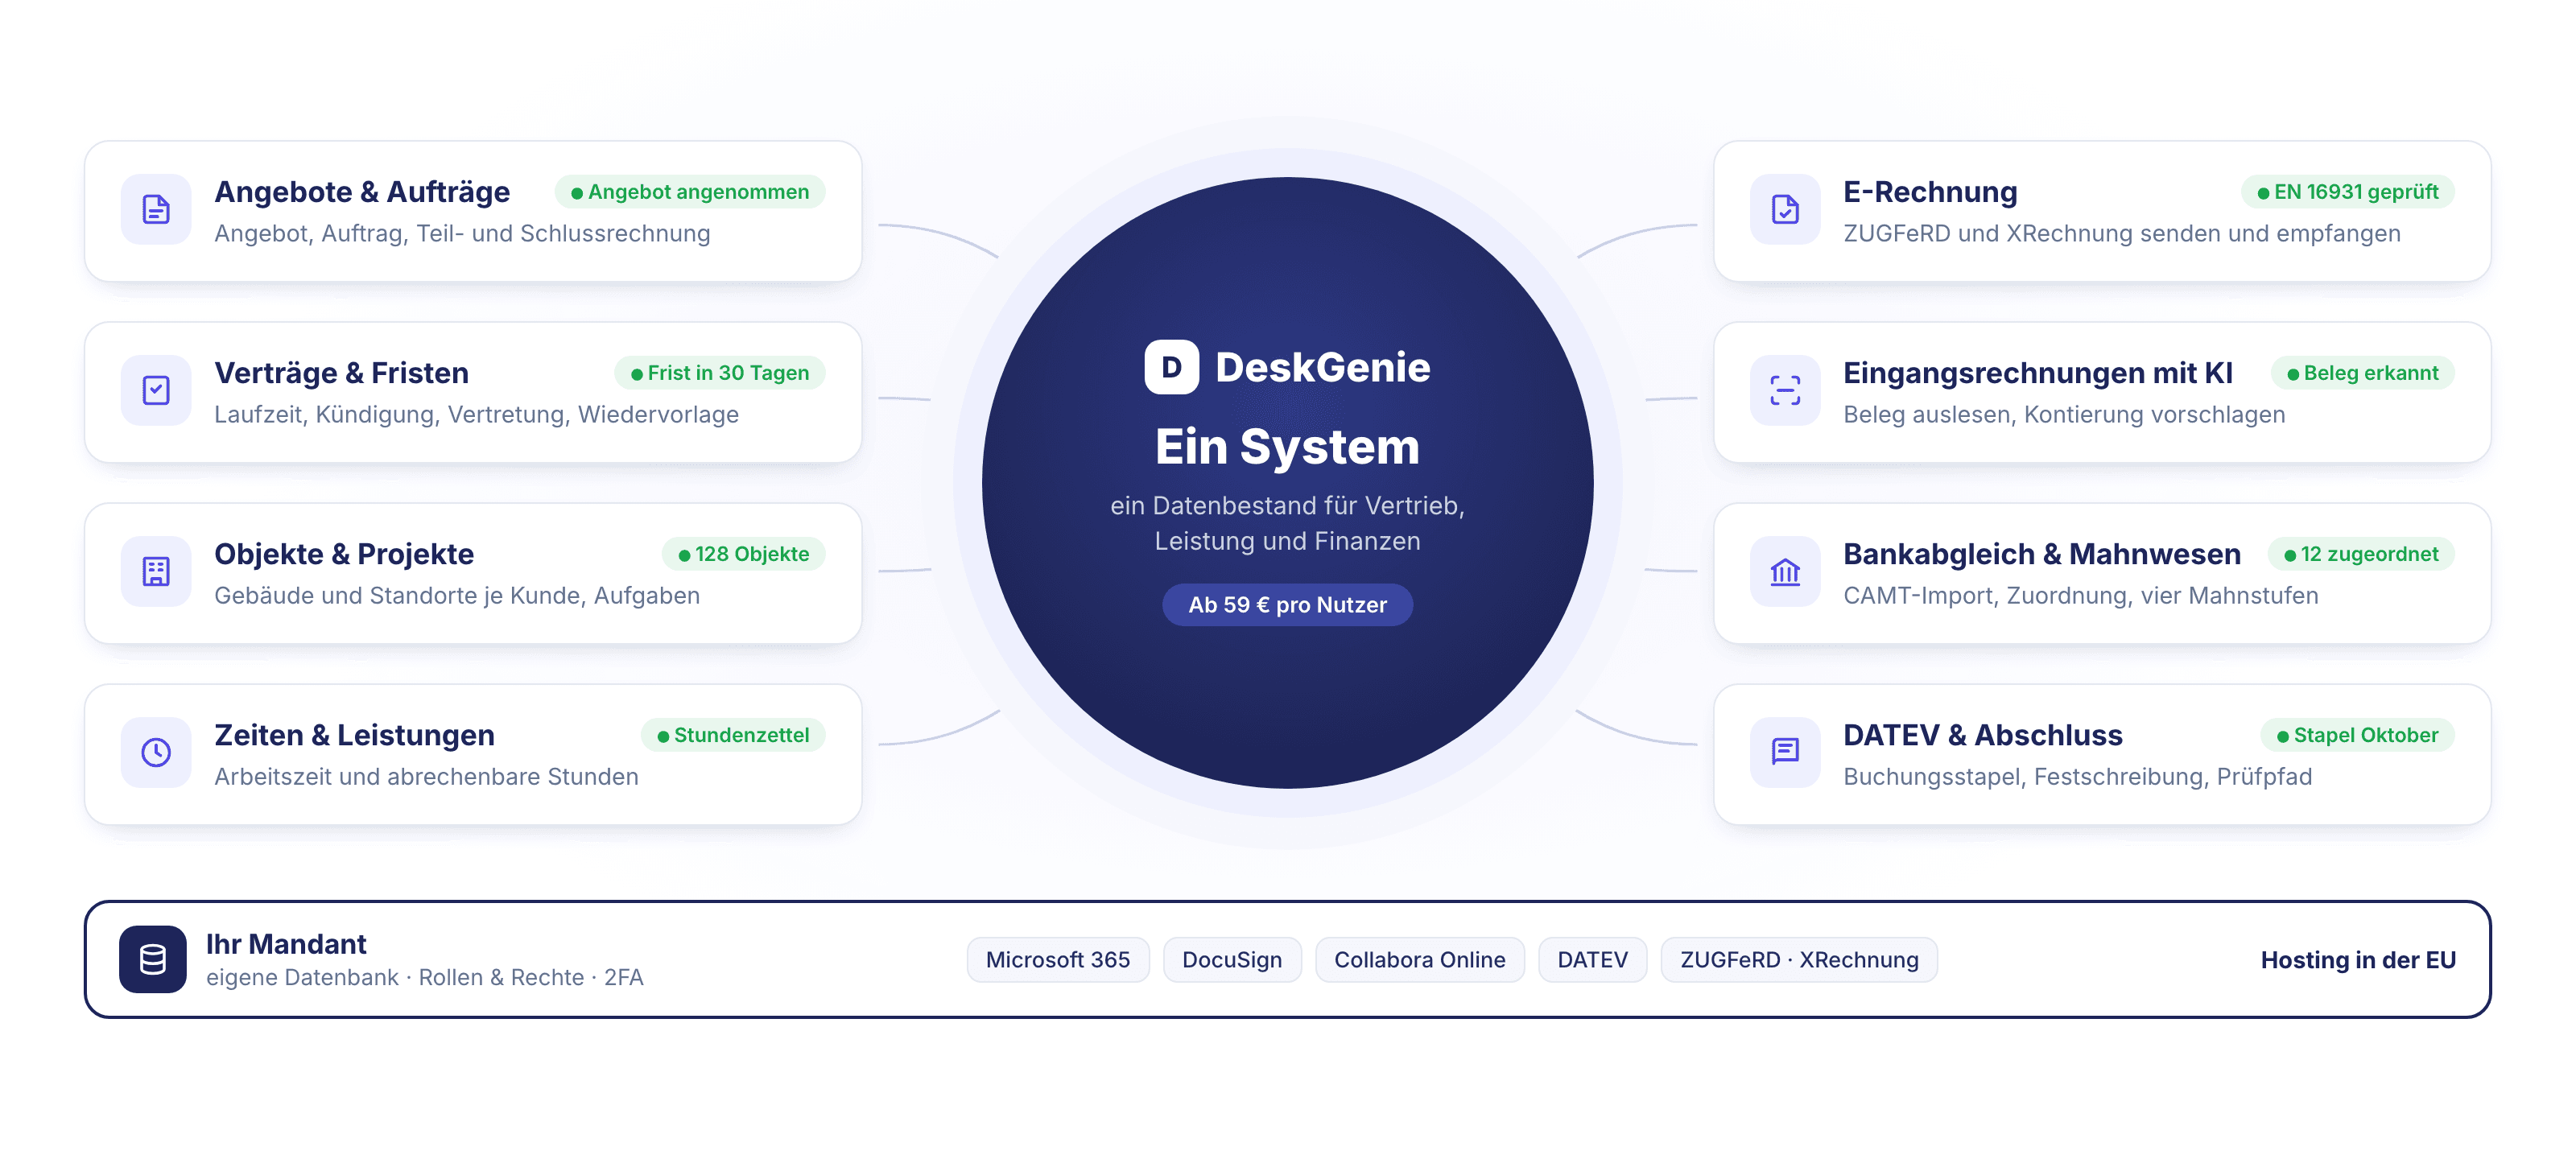Open the Bankabgleich & Mahnwesen heading
The width and height of the screenshot is (2576, 1159).
click(x=2042, y=554)
